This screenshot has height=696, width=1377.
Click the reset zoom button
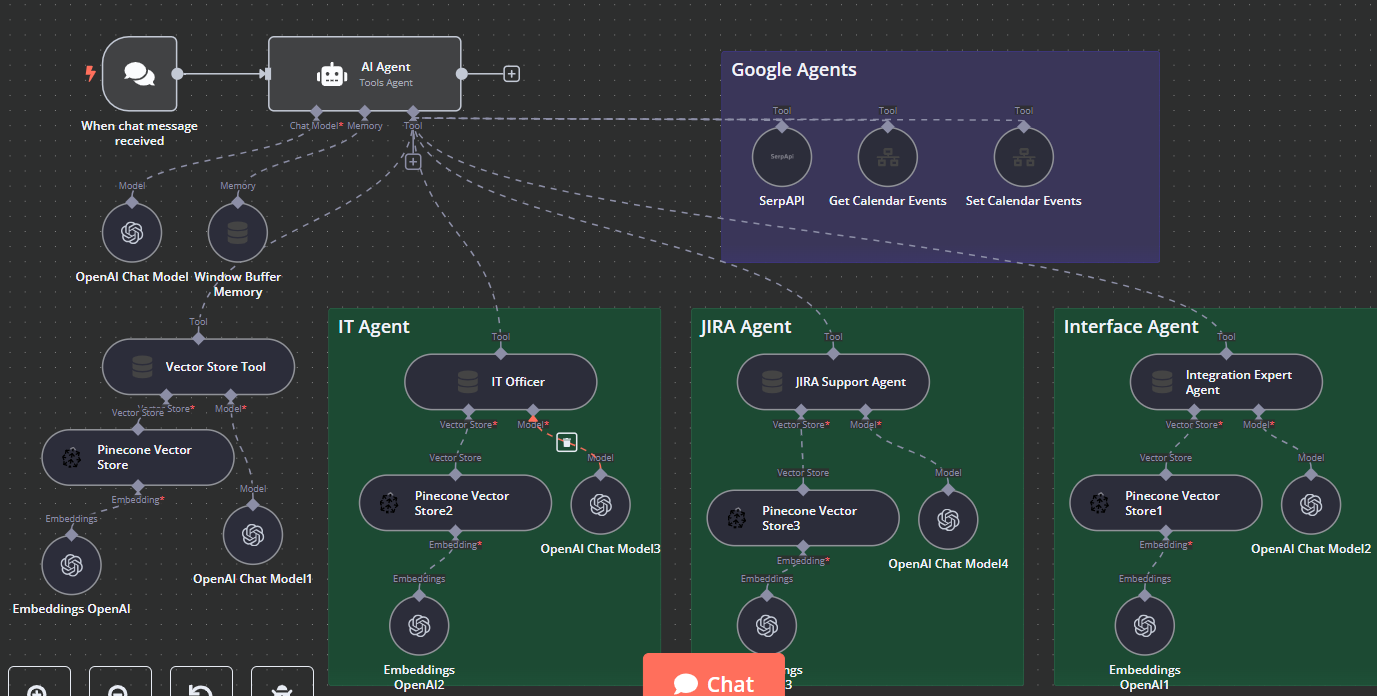(x=201, y=688)
